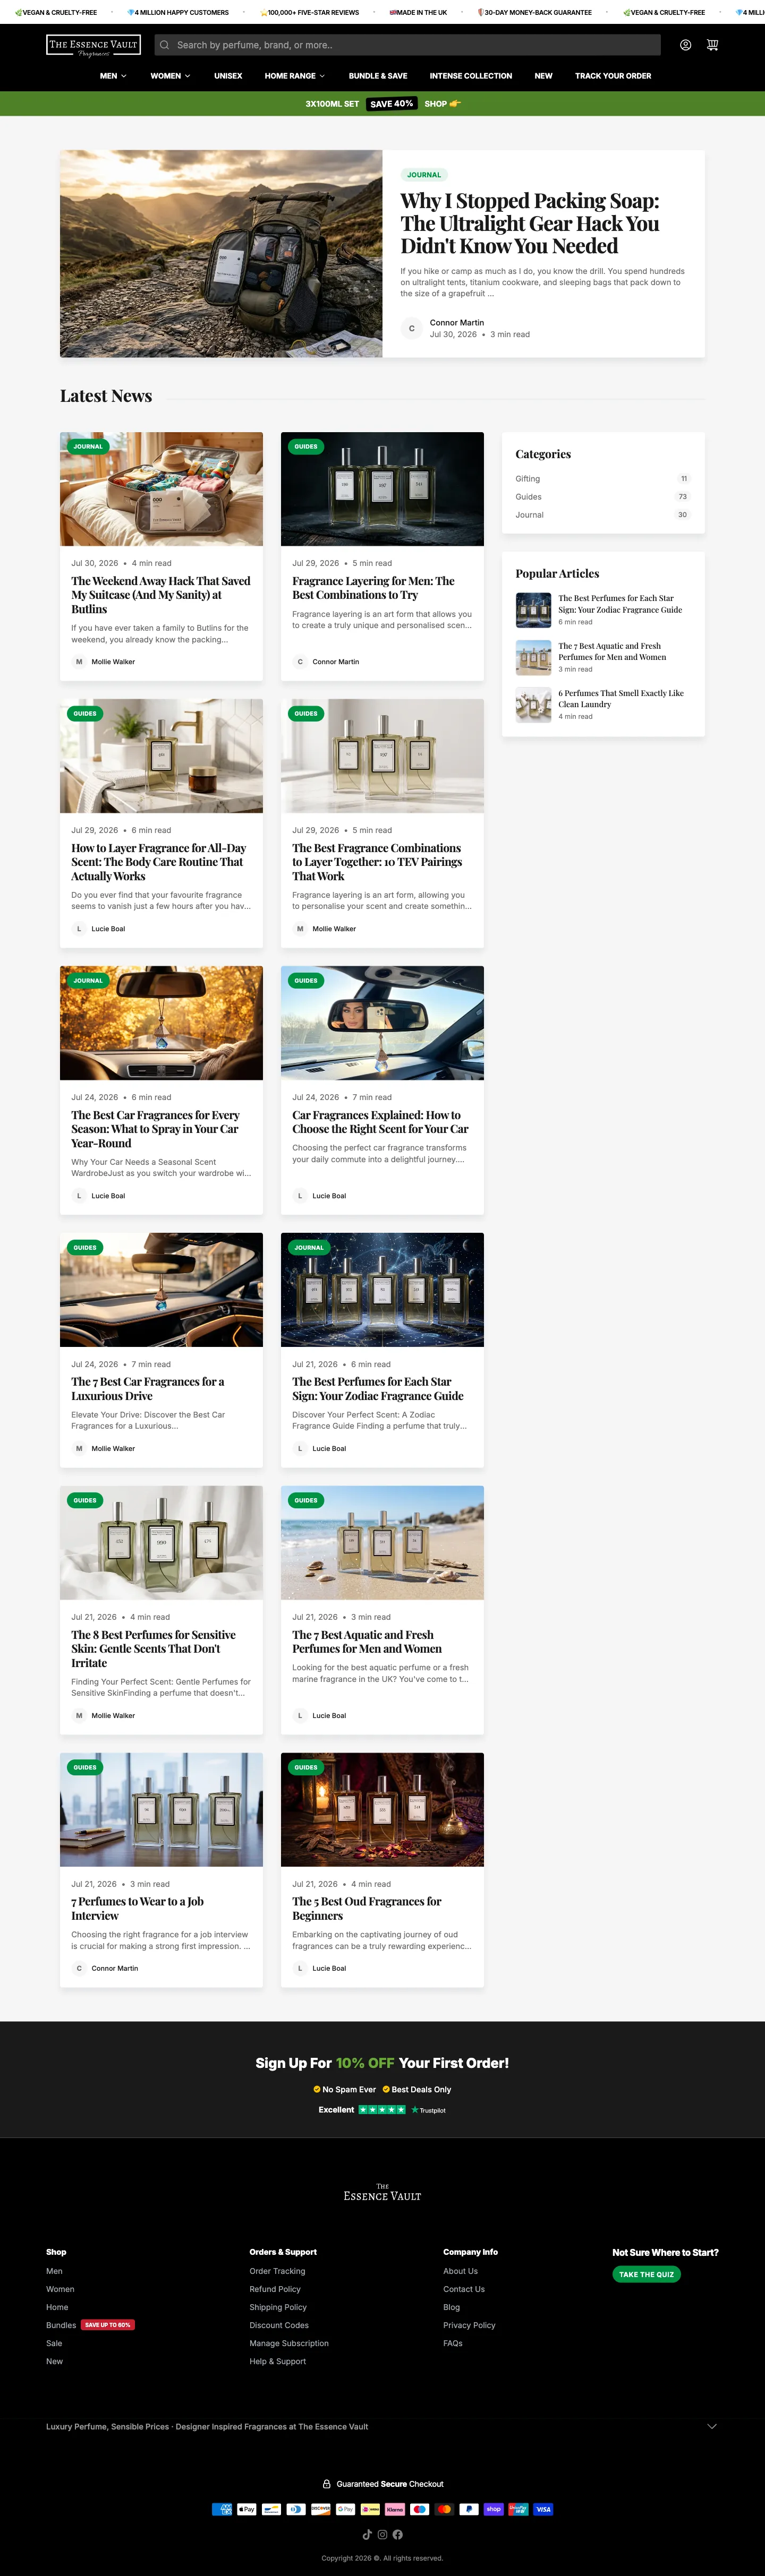Screen dimensions: 765x2576
Task: Open Best Perfumes for Sensitive Skin article
Action: [x=153, y=1648]
